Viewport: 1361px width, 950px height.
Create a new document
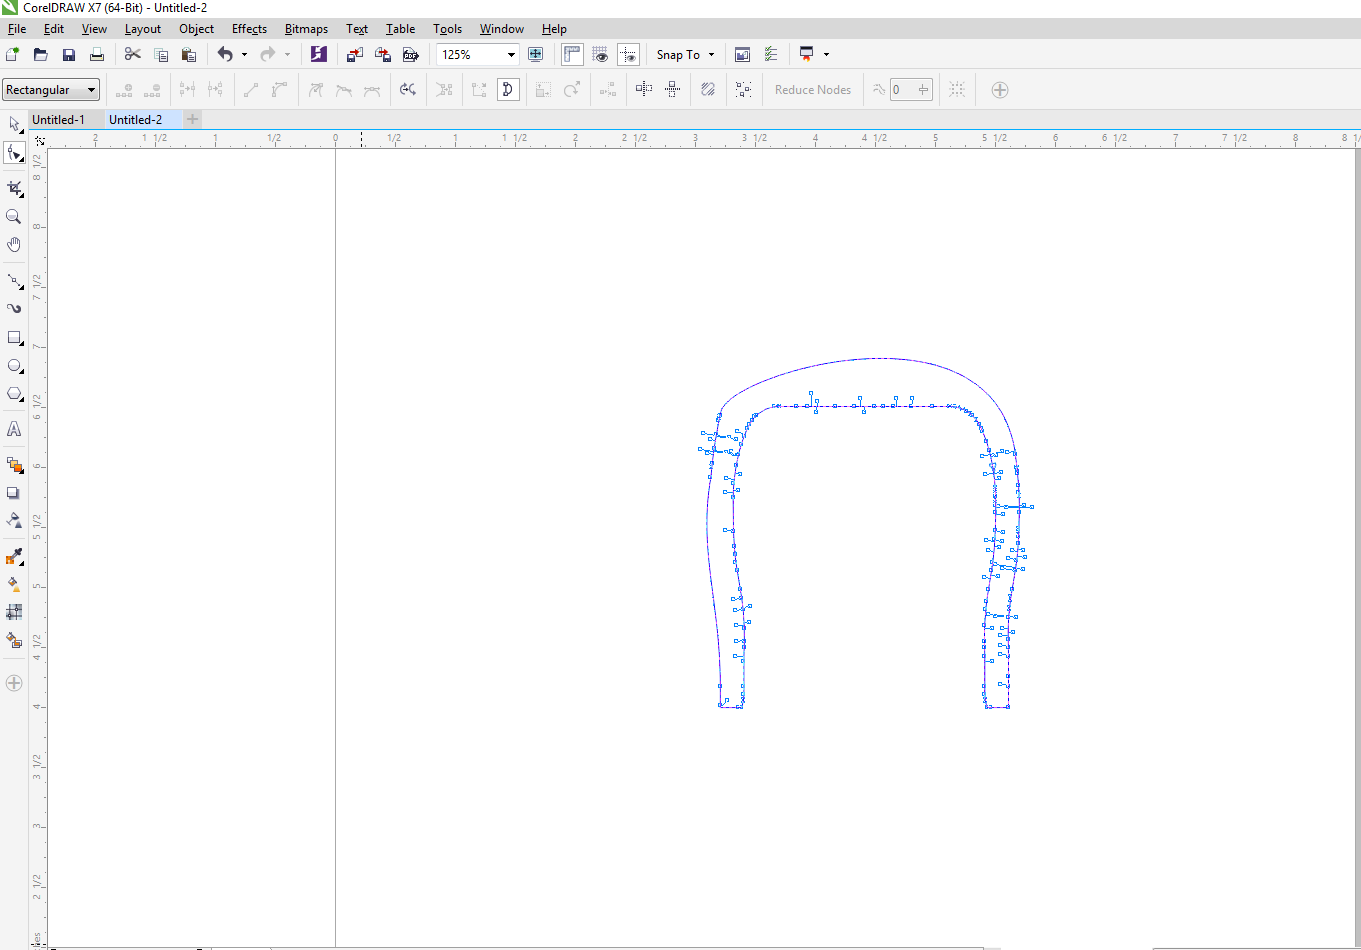[x=13, y=55]
